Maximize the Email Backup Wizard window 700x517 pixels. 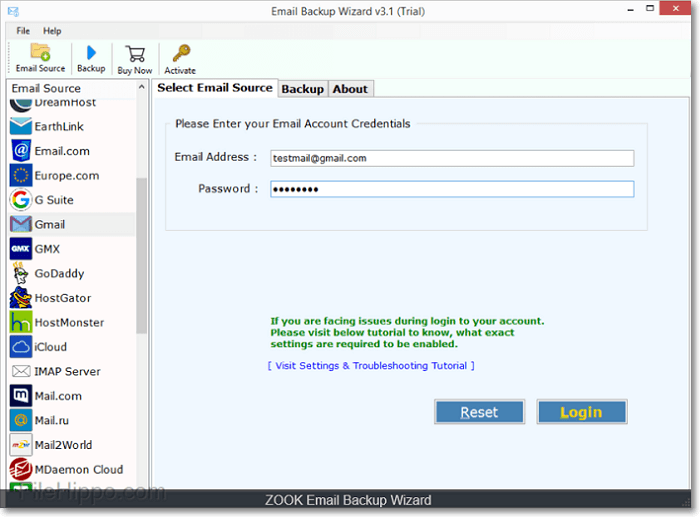point(650,8)
